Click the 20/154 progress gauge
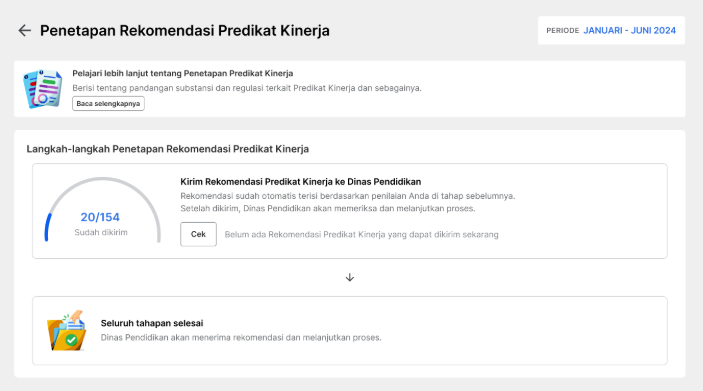 click(x=103, y=210)
